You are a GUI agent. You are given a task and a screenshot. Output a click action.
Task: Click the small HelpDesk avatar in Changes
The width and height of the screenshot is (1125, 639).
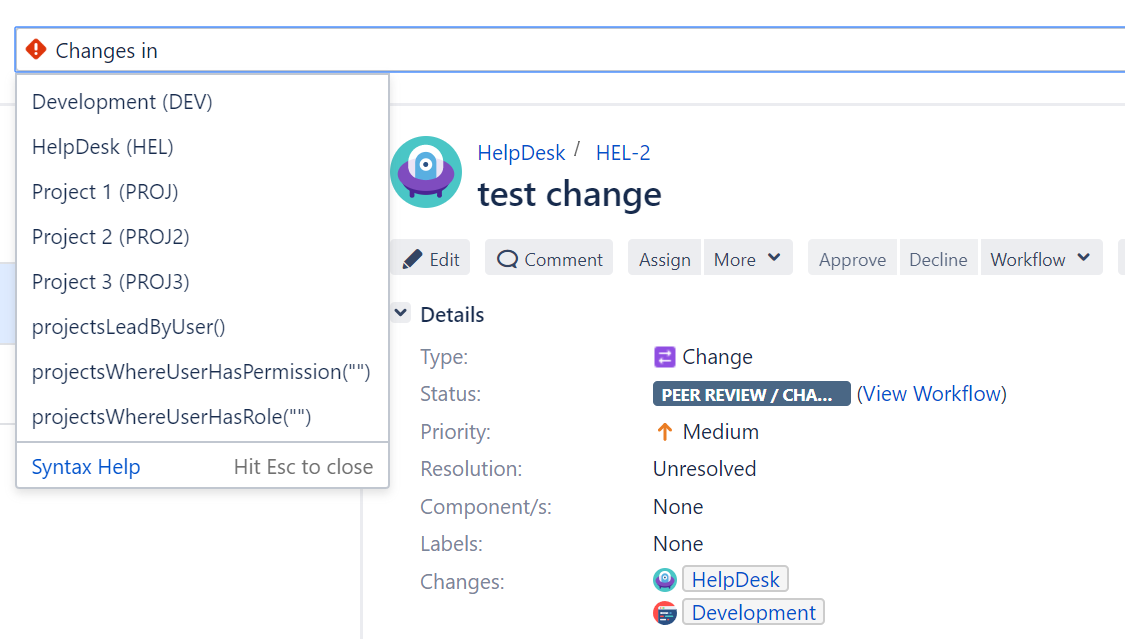click(x=664, y=579)
